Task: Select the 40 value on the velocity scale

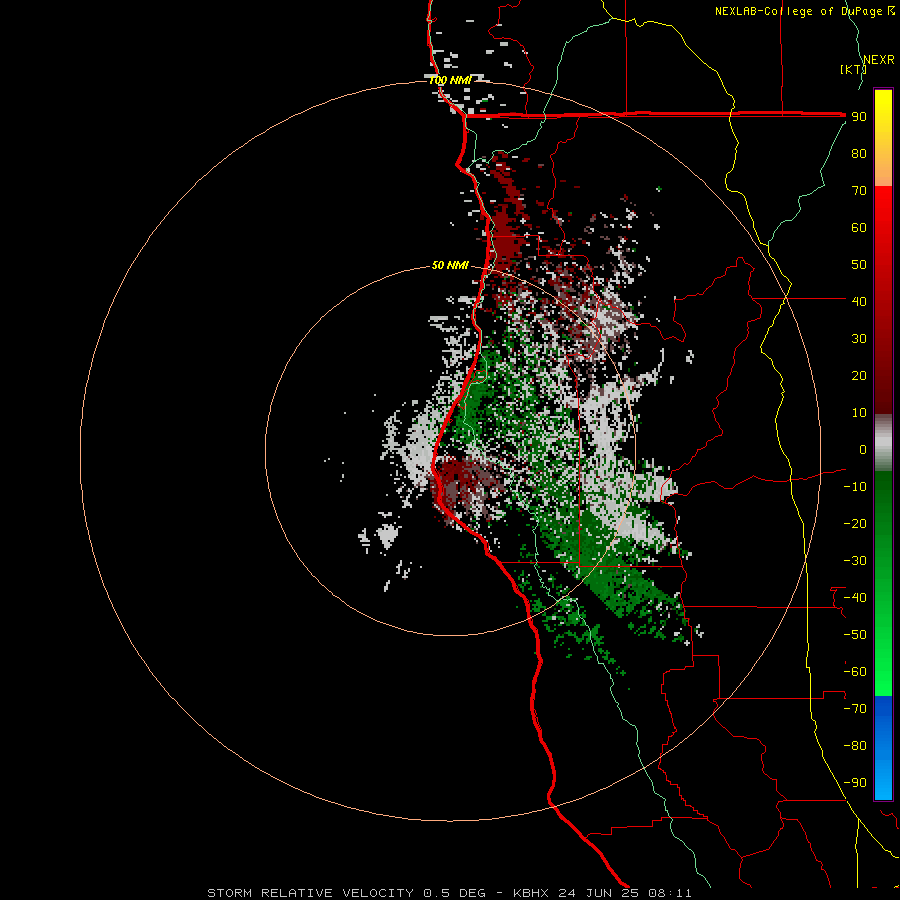Action: click(859, 302)
